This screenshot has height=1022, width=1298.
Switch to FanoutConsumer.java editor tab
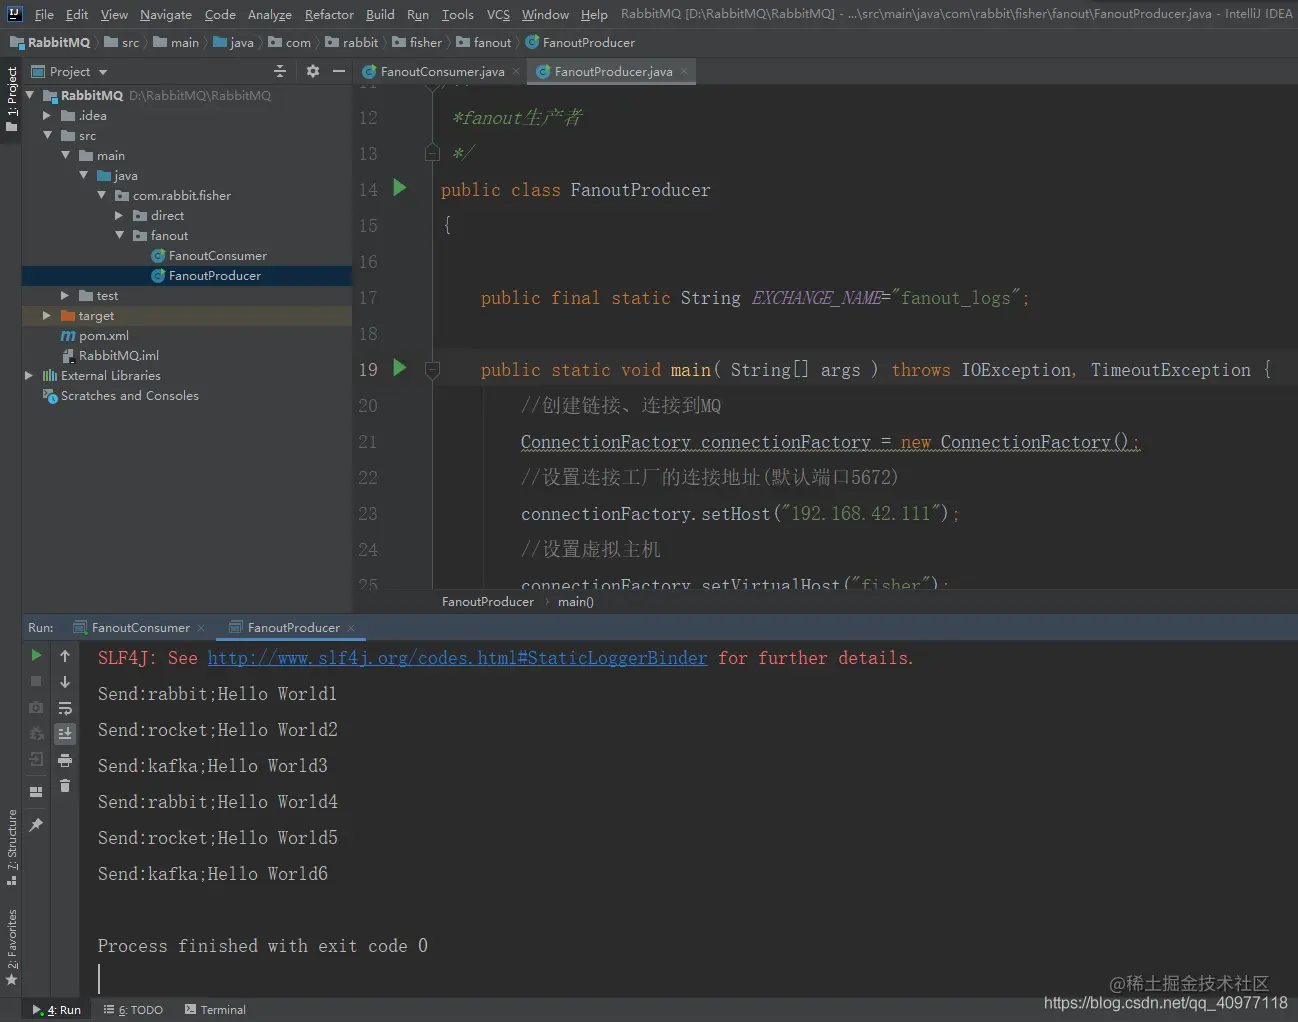[441, 72]
